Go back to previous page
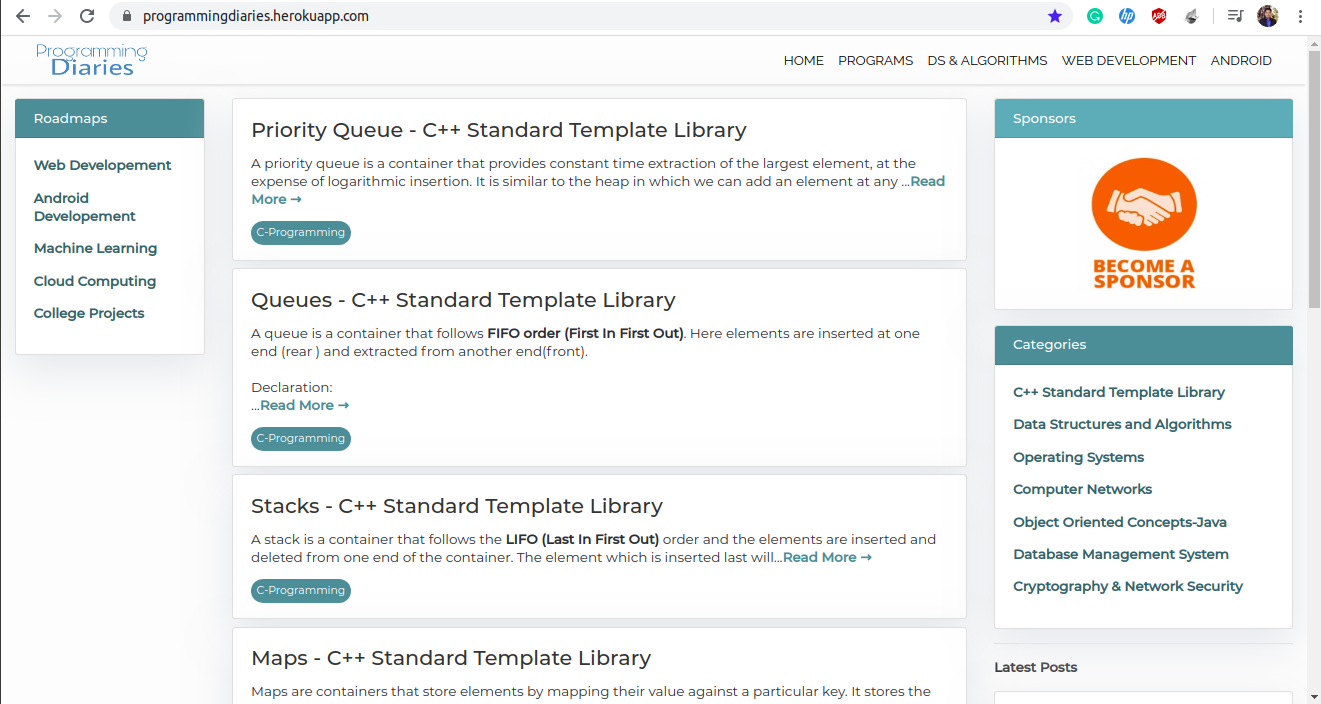 [23, 16]
